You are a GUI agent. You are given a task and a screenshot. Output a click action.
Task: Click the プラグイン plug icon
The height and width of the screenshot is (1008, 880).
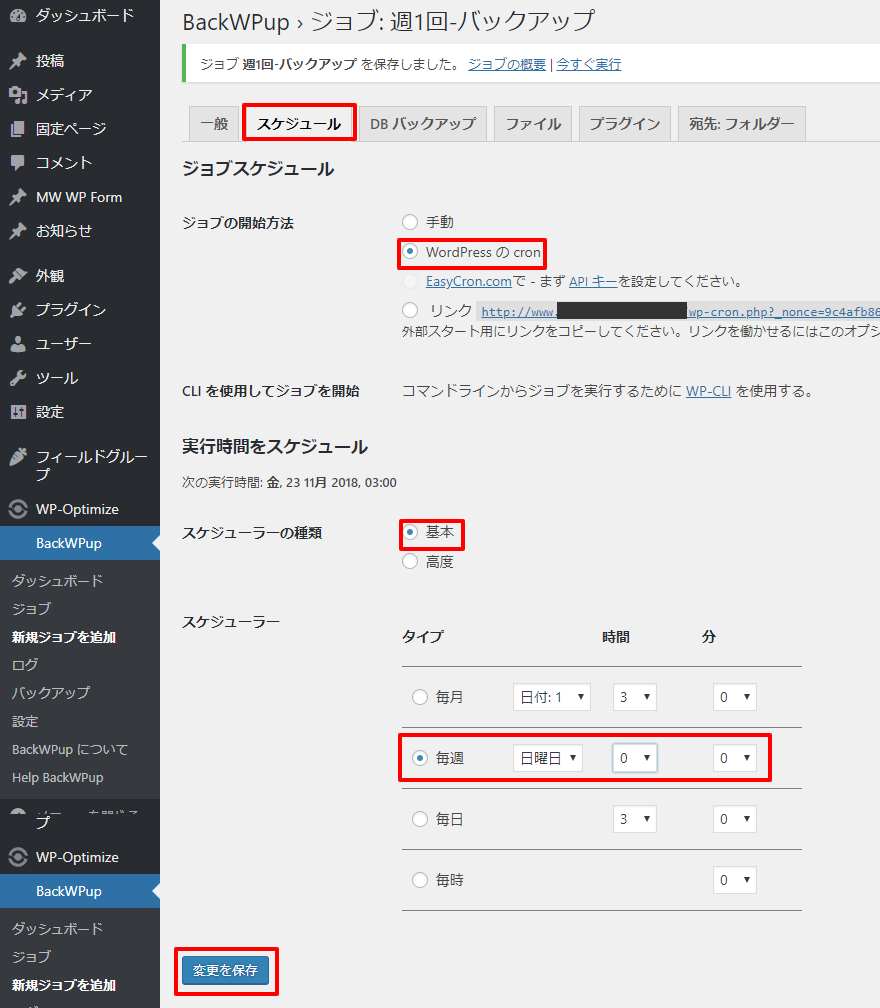tap(18, 310)
